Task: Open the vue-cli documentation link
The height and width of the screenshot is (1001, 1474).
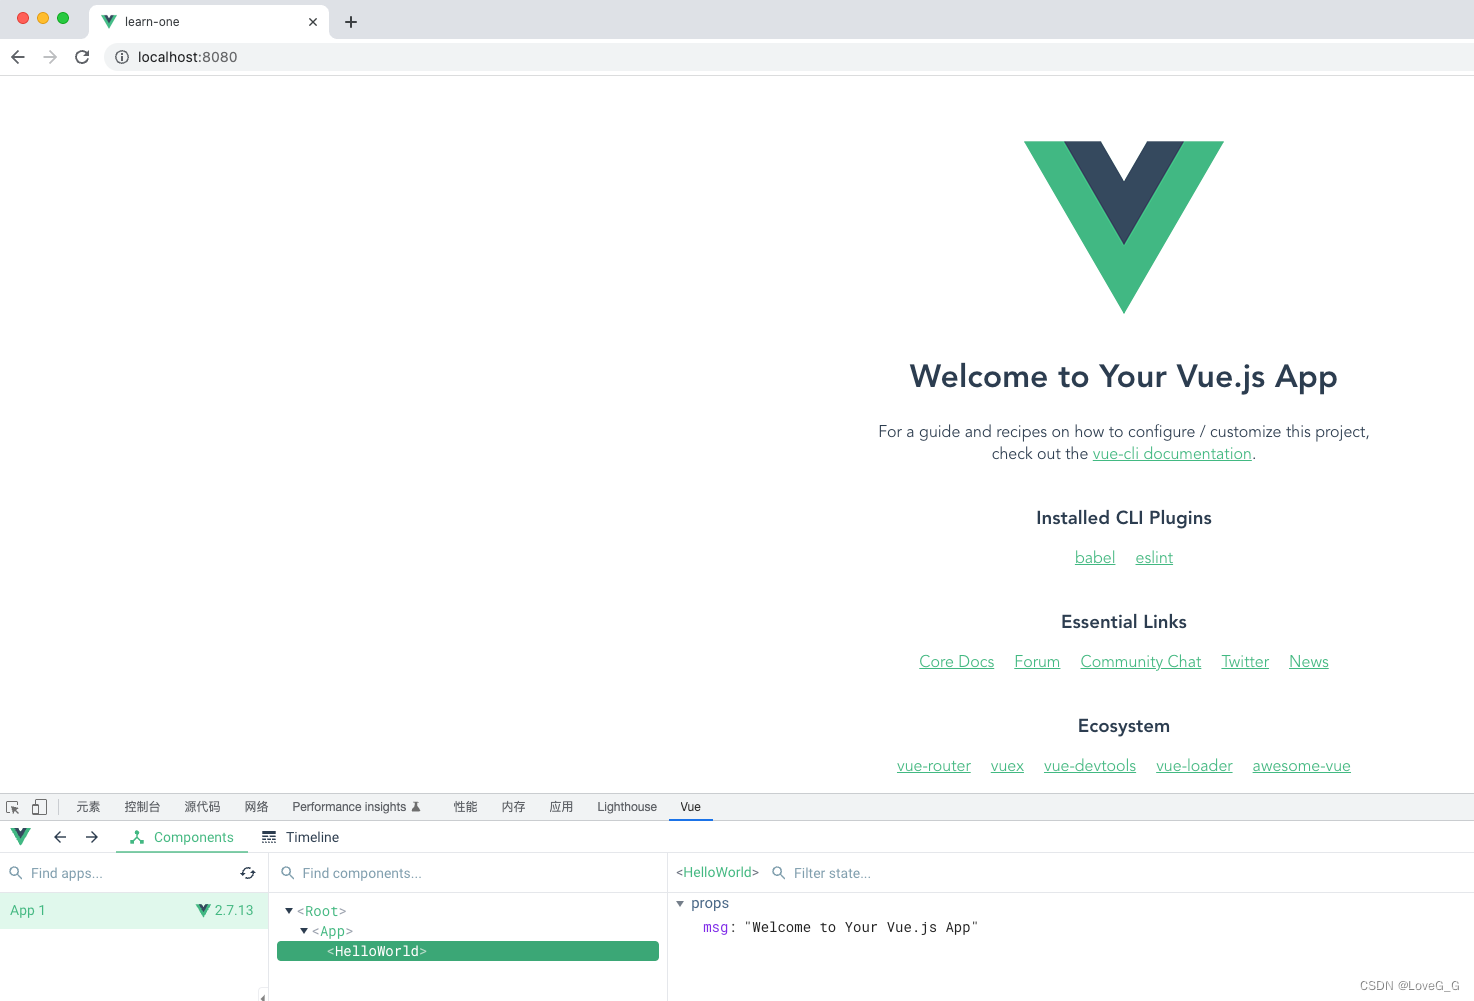Action: coord(1172,453)
